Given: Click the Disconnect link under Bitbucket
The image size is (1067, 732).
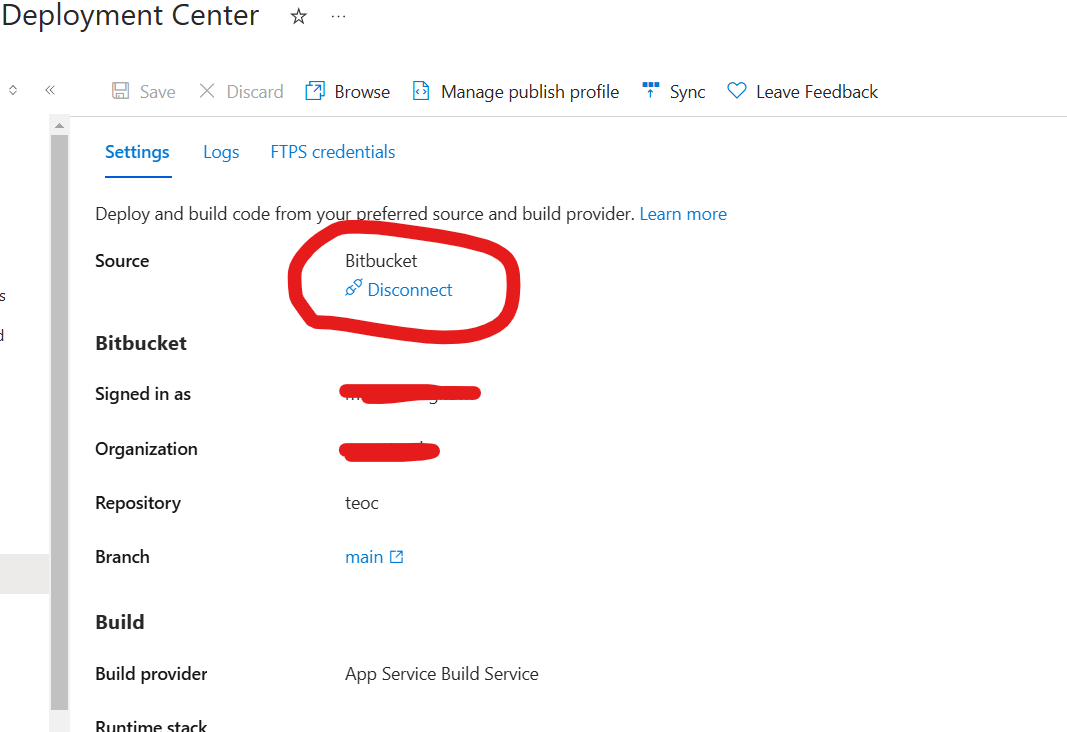Looking at the screenshot, I should (410, 290).
